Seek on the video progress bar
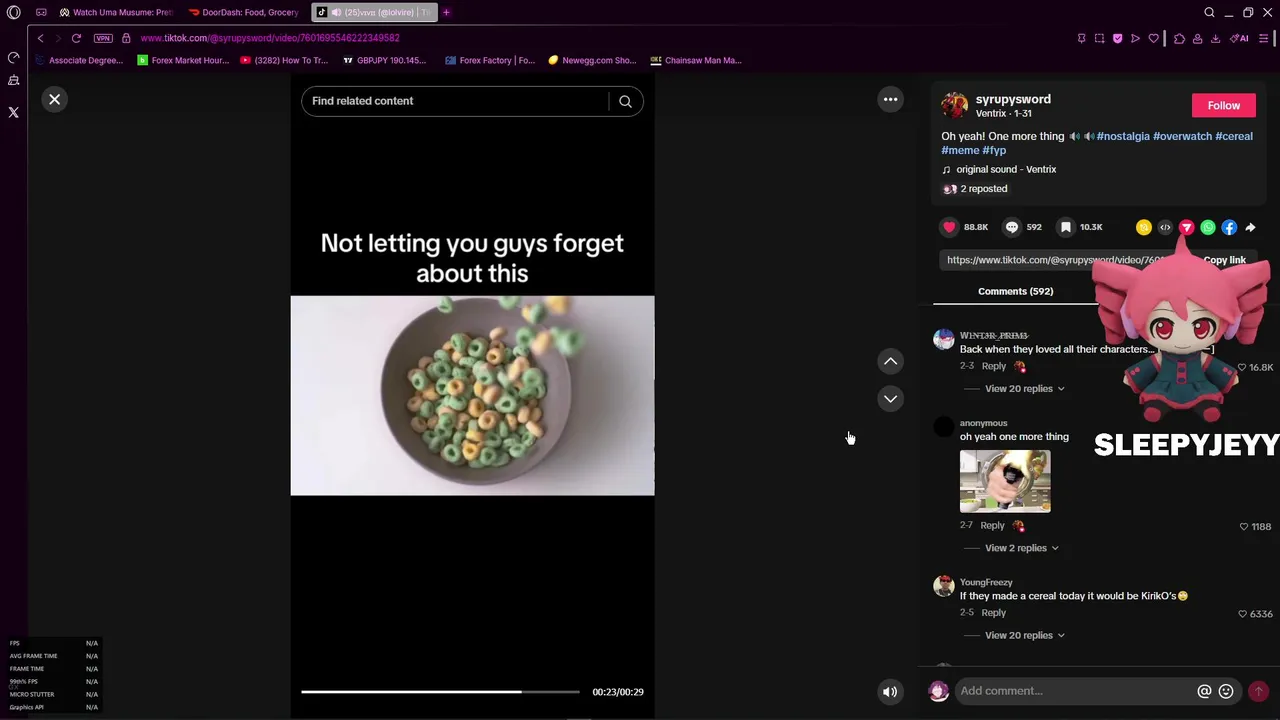This screenshot has height=720, width=1280. point(440,692)
